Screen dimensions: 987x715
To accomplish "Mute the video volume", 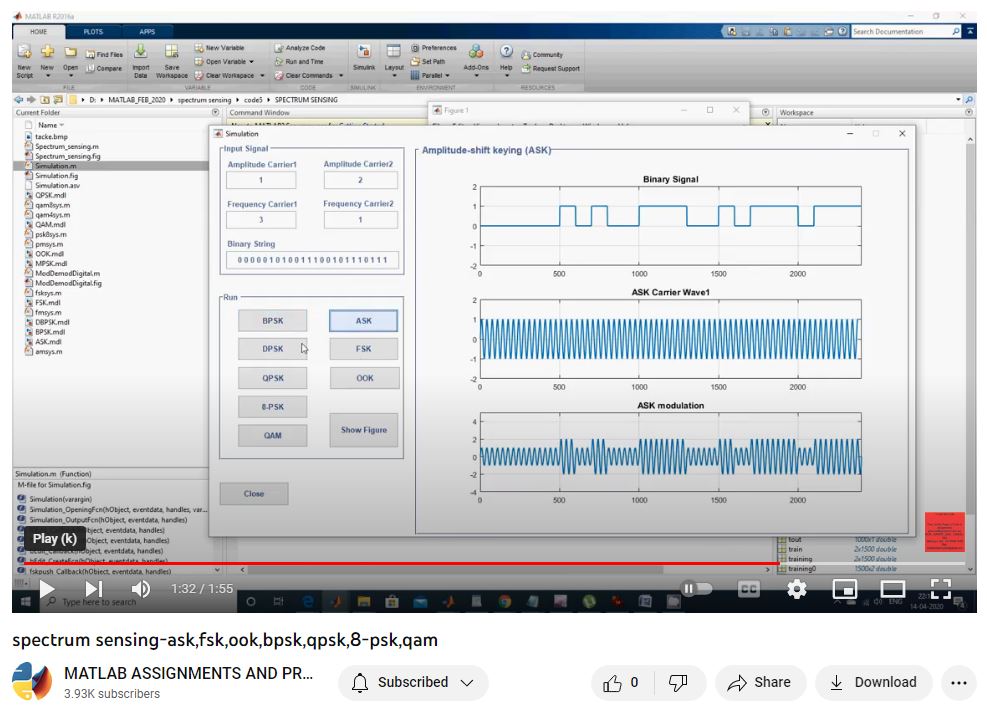I will click(x=140, y=590).
